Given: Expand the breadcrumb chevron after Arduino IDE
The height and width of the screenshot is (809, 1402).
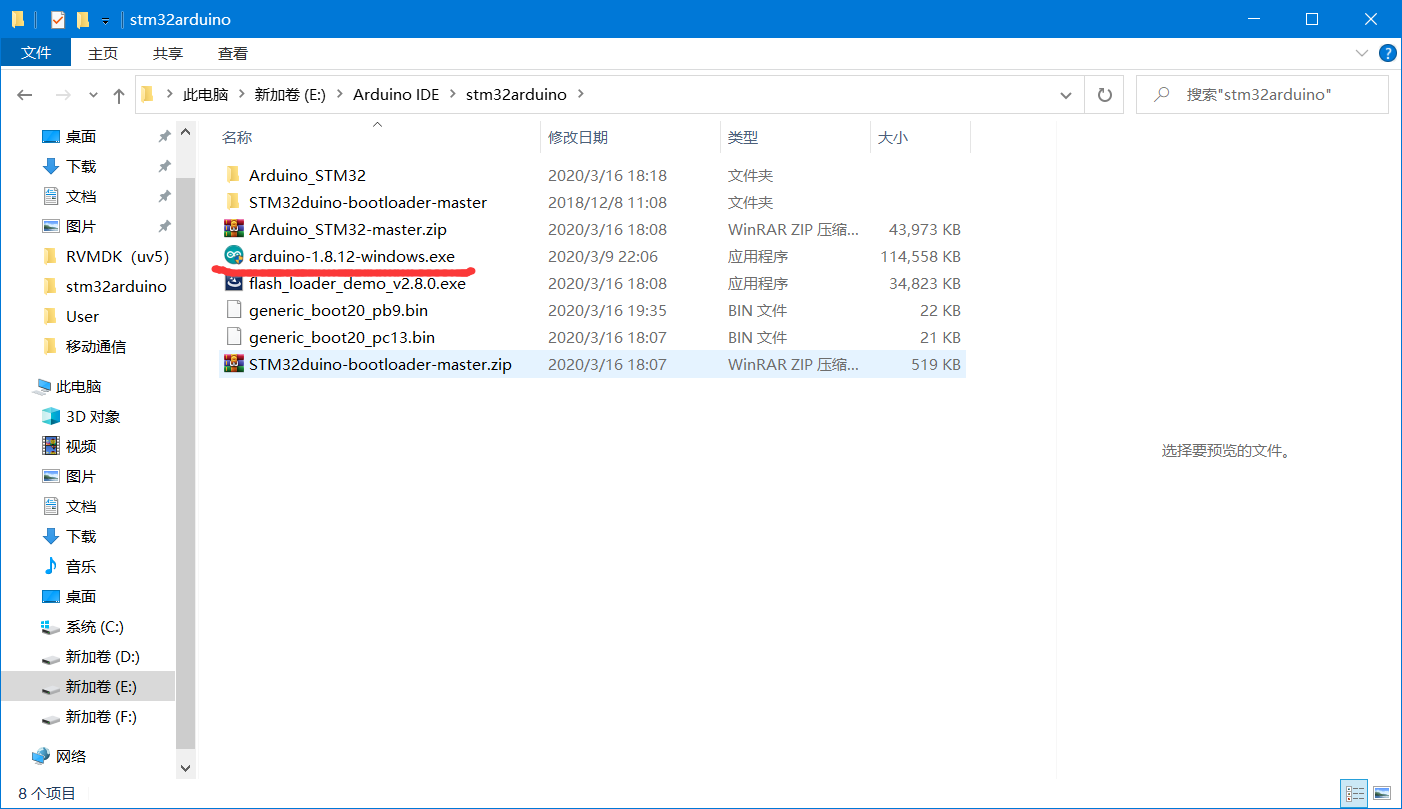Looking at the screenshot, I should click(x=452, y=95).
